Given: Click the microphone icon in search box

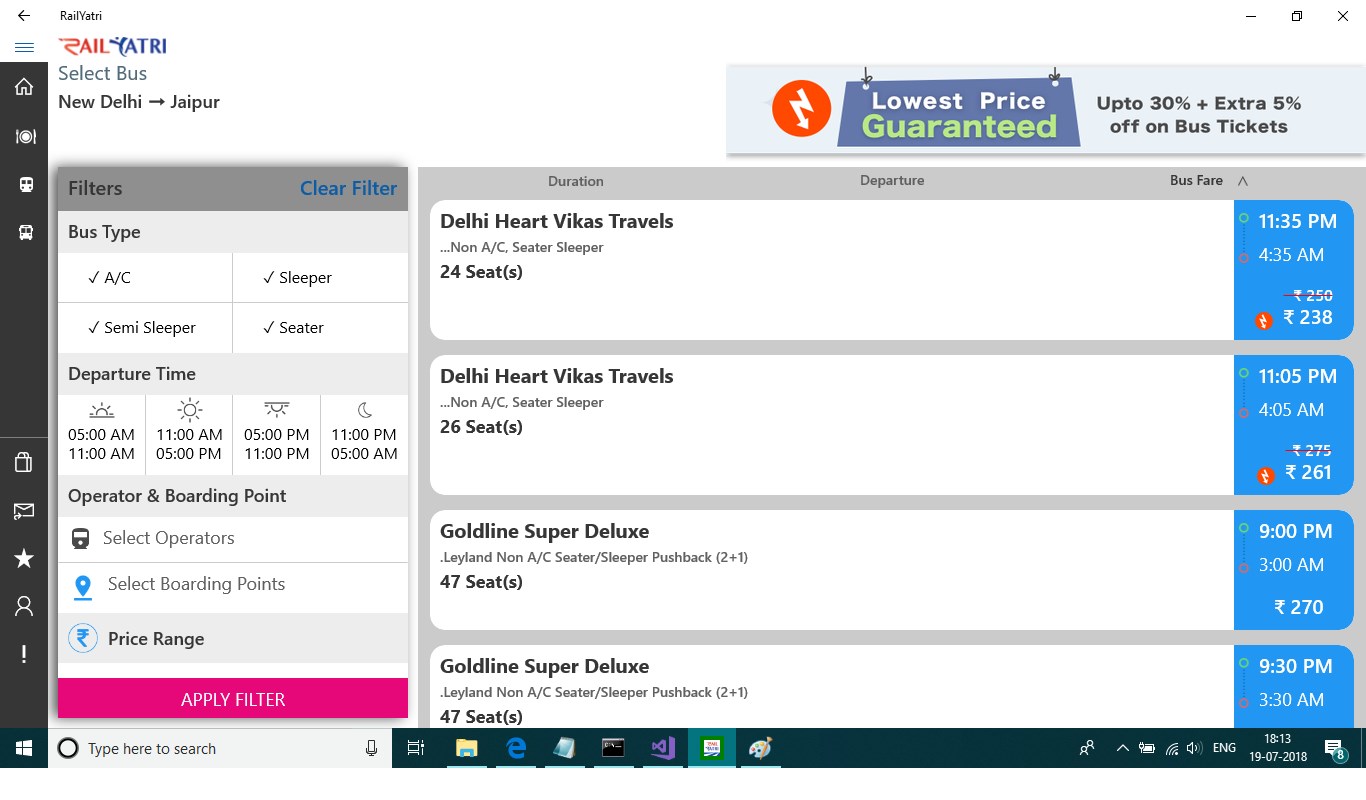Looking at the screenshot, I should coord(371,748).
